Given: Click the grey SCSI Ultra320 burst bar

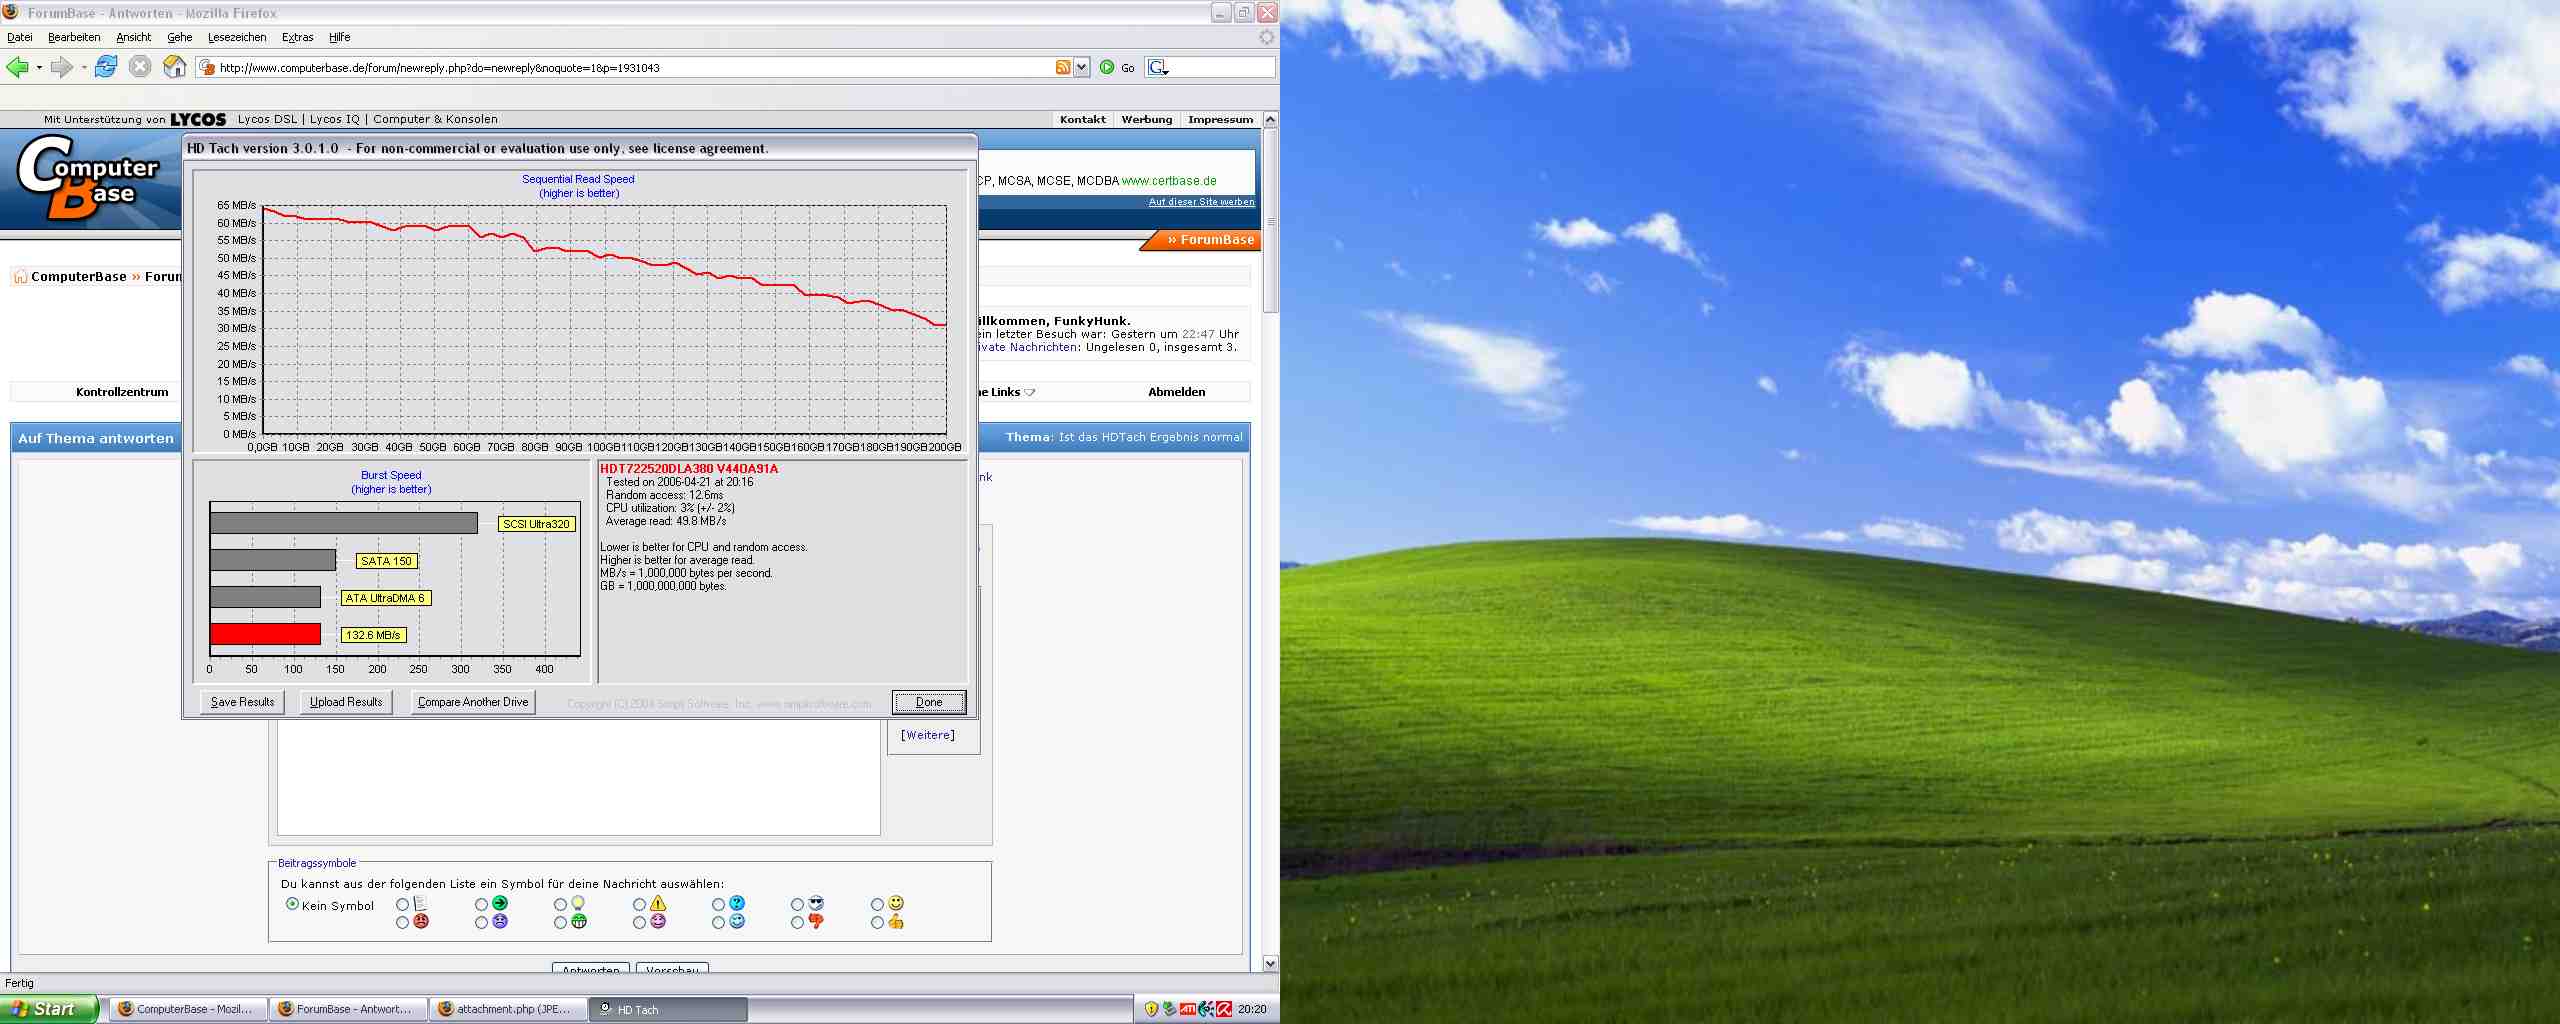Looking at the screenshot, I should [344, 523].
